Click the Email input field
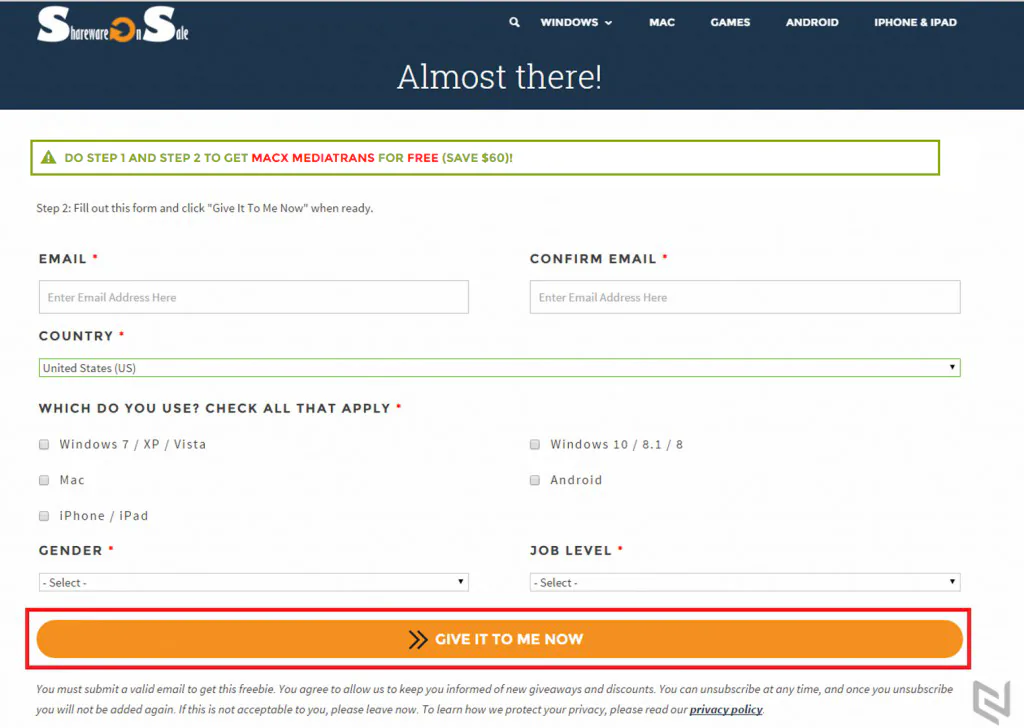The height and width of the screenshot is (728, 1024). 253,297
